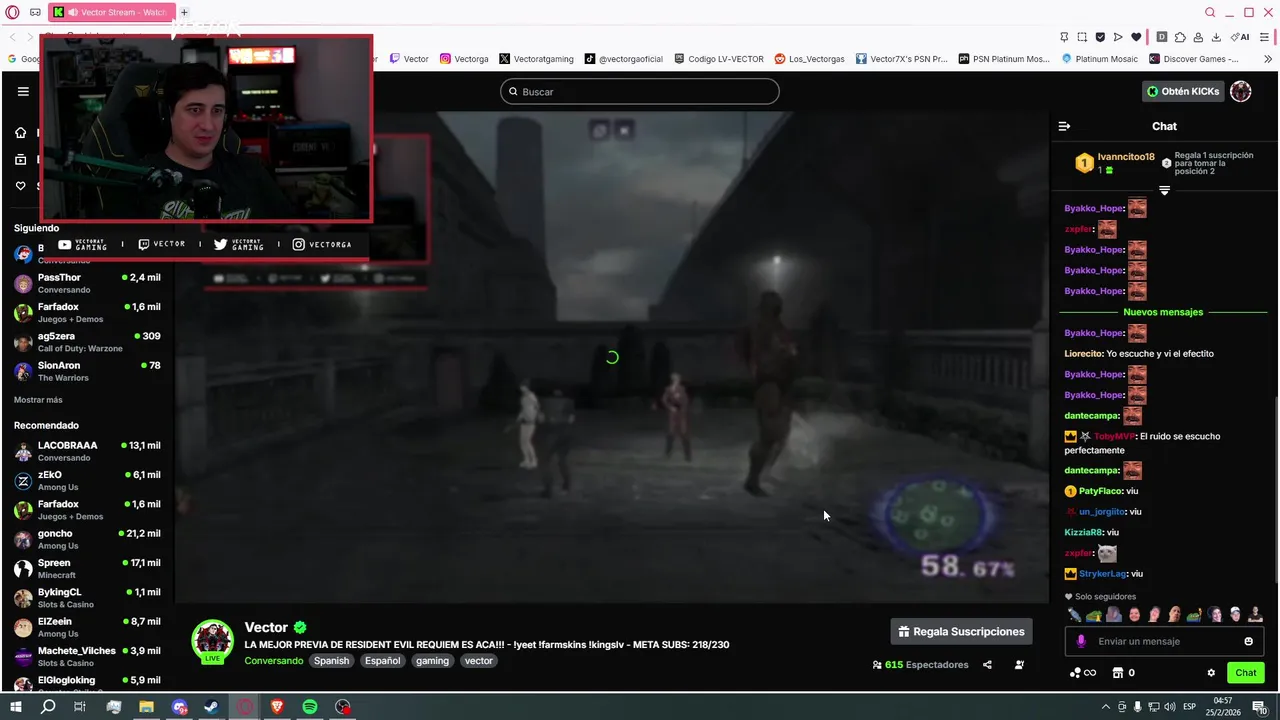
Task: Click the share icon beside Espectadores
Action: point(987,665)
